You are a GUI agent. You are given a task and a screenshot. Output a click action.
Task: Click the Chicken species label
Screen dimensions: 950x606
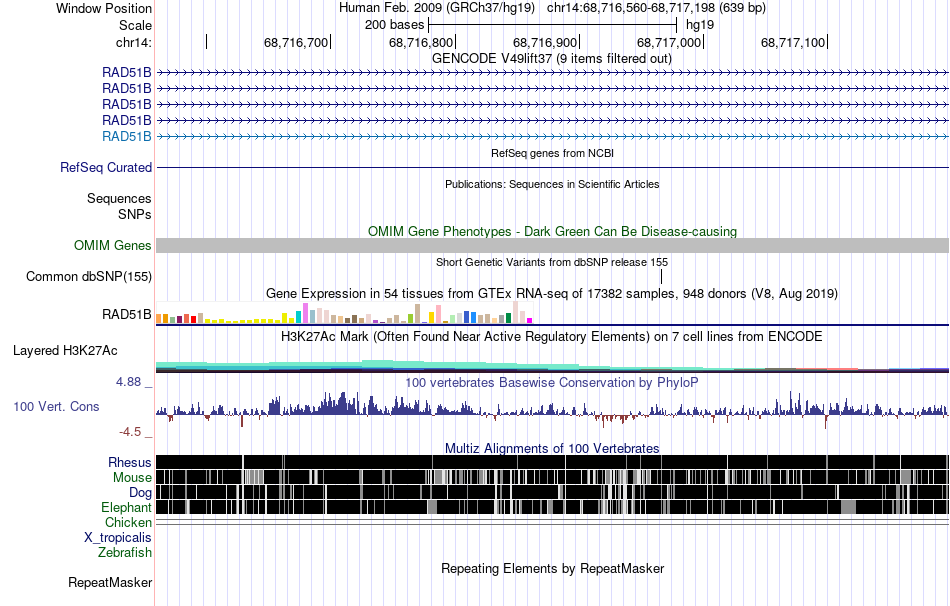[128, 522]
